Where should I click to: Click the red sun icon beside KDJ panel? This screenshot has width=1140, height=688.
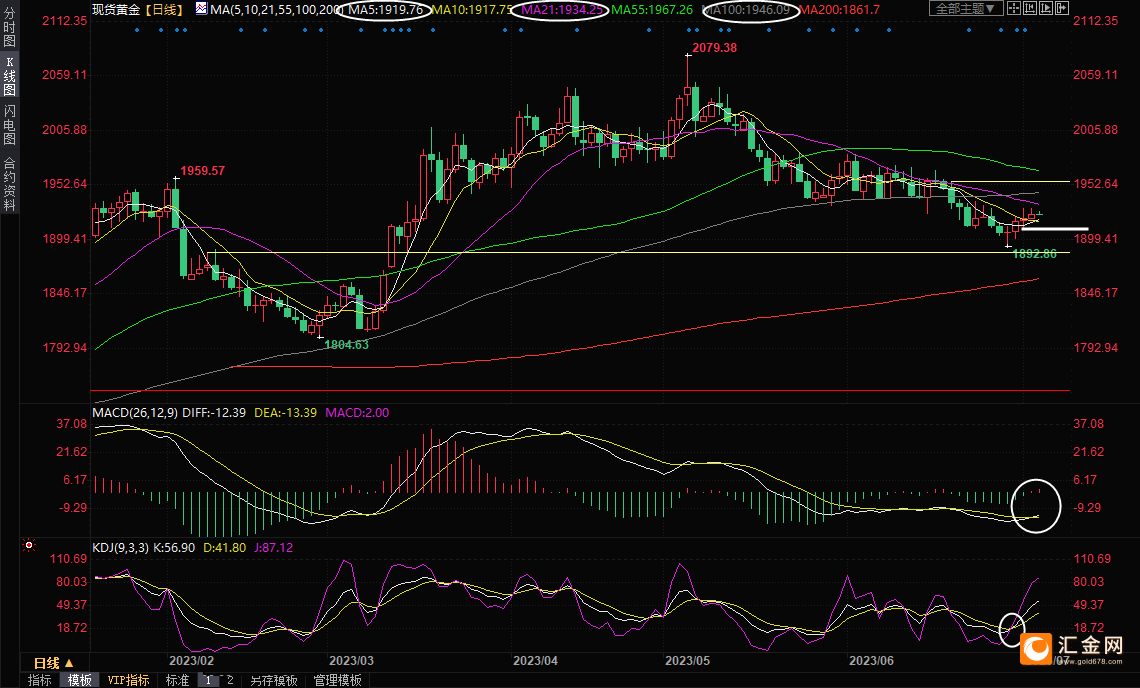tap(29, 546)
